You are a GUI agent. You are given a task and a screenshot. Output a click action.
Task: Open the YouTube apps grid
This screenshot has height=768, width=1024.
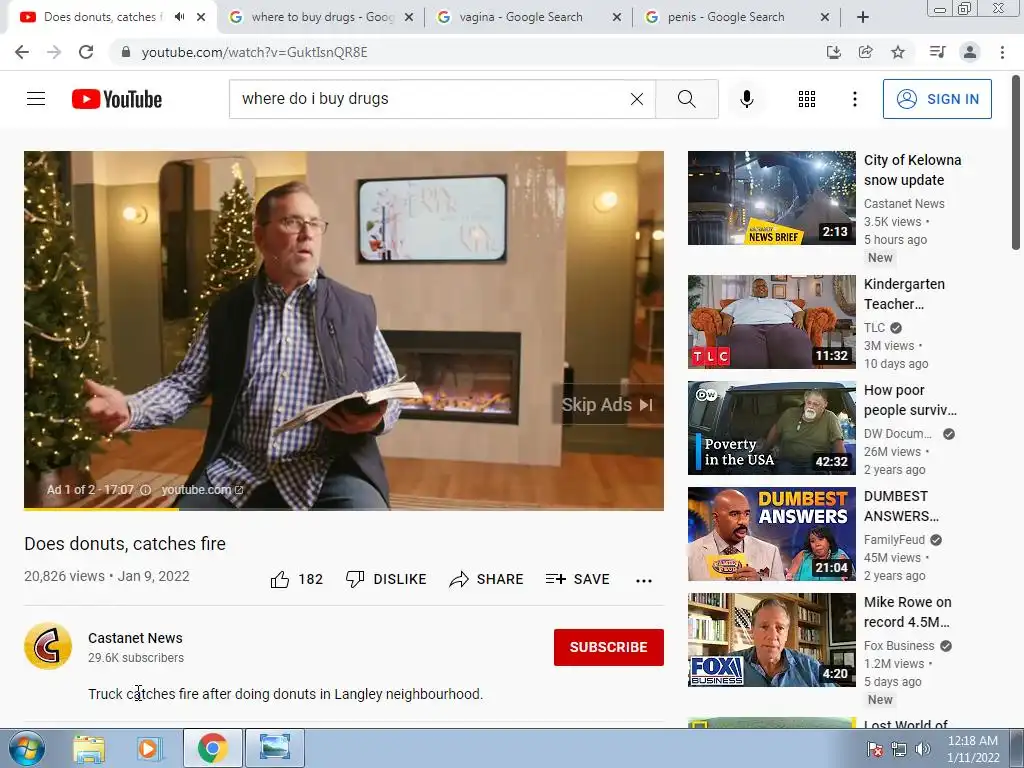pos(807,99)
